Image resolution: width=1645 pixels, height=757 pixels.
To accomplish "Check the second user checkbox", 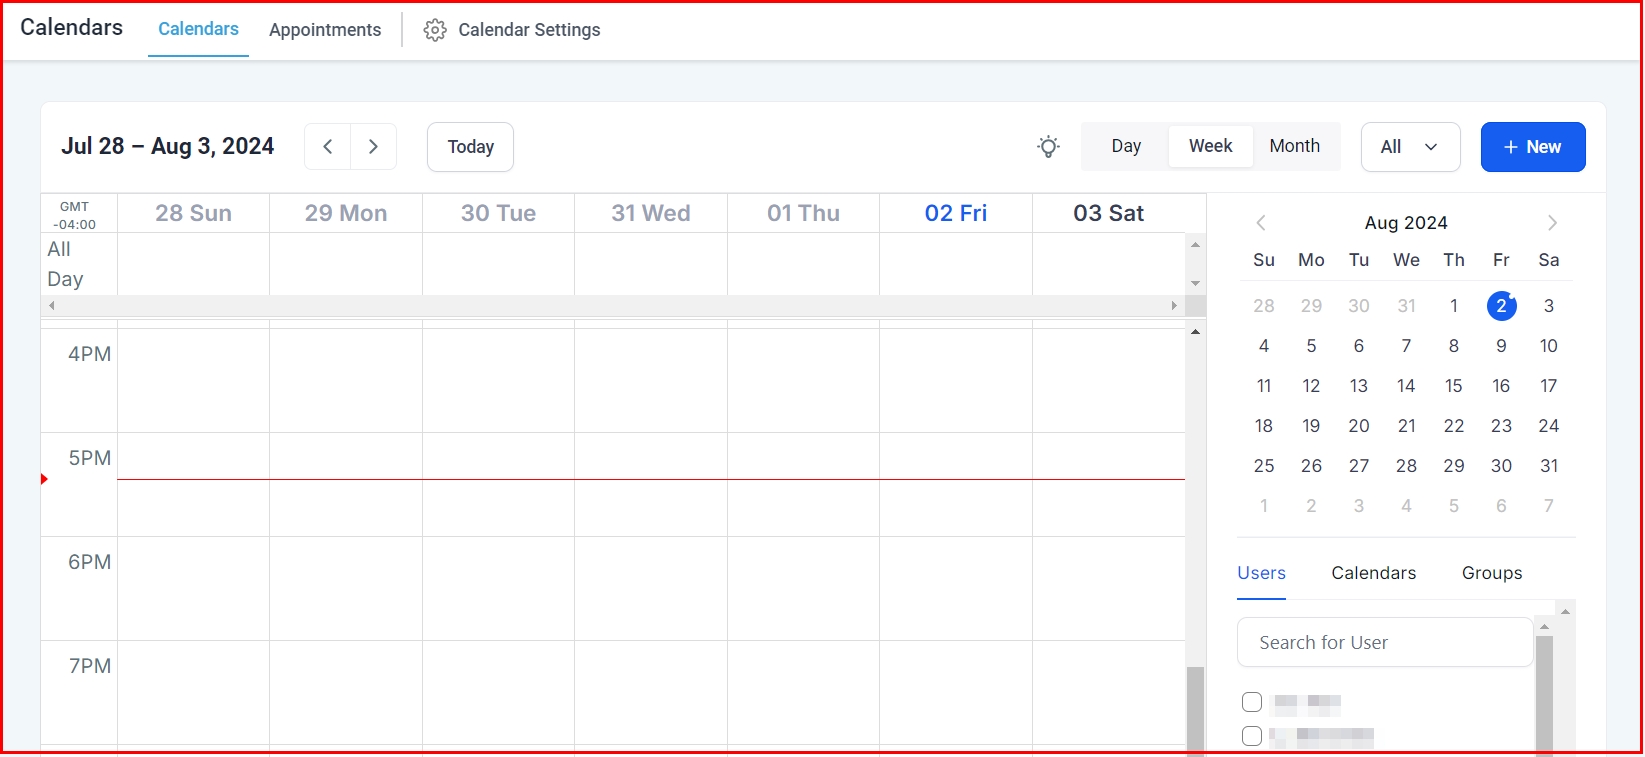I will [1252, 736].
